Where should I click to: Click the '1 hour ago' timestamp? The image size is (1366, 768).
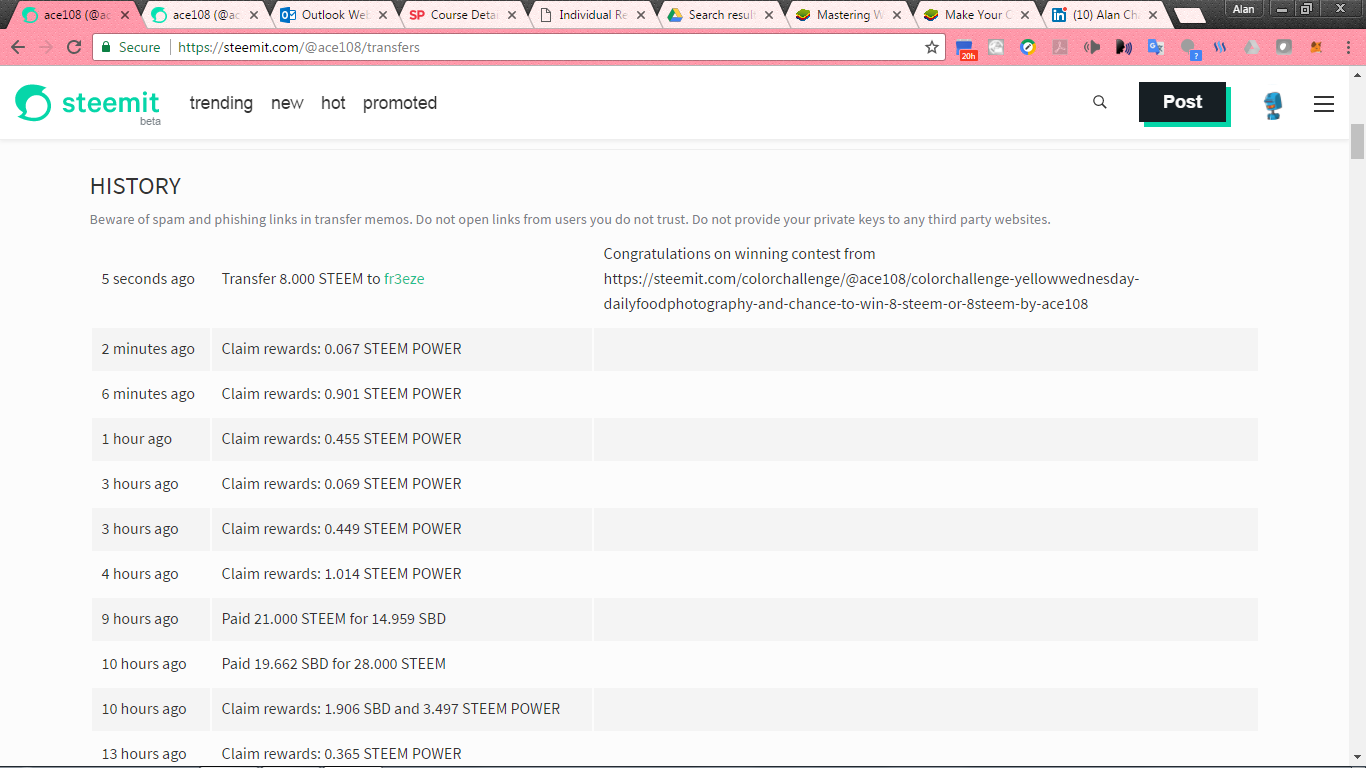(x=137, y=439)
